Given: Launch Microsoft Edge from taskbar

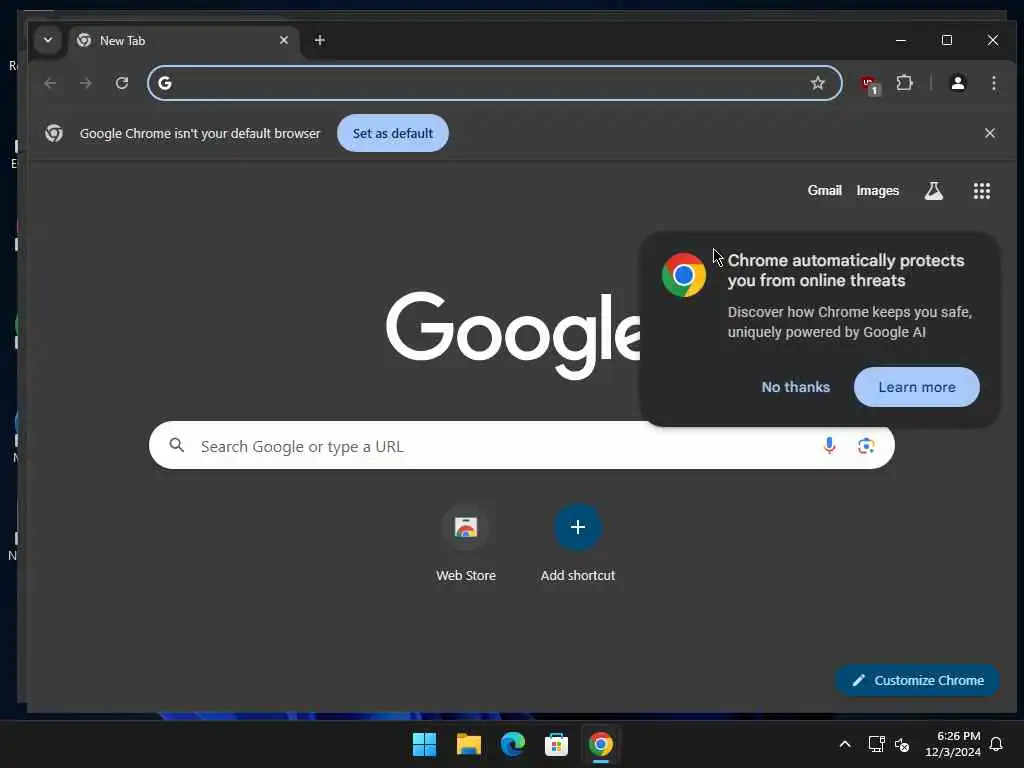Looking at the screenshot, I should pyautogui.click(x=513, y=744).
